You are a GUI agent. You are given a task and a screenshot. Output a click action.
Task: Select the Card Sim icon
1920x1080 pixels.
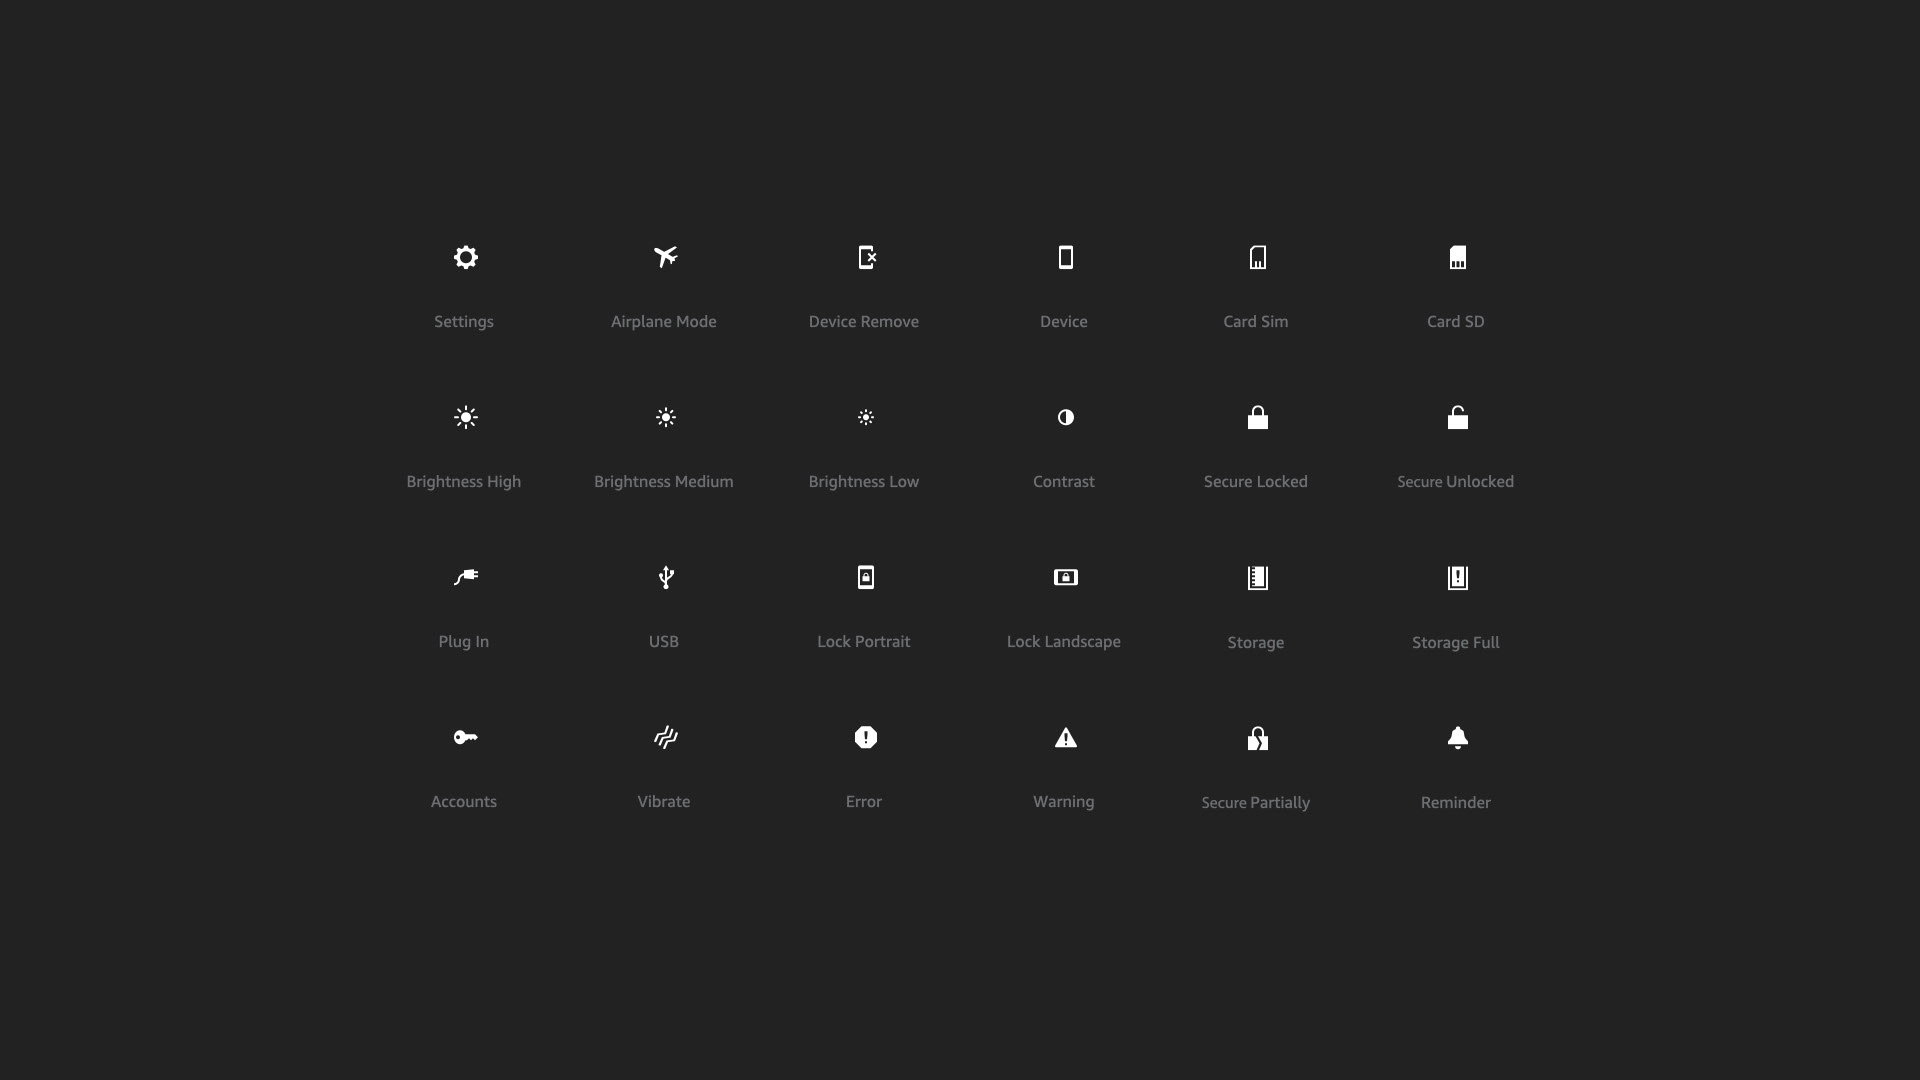click(x=1257, y=257)
